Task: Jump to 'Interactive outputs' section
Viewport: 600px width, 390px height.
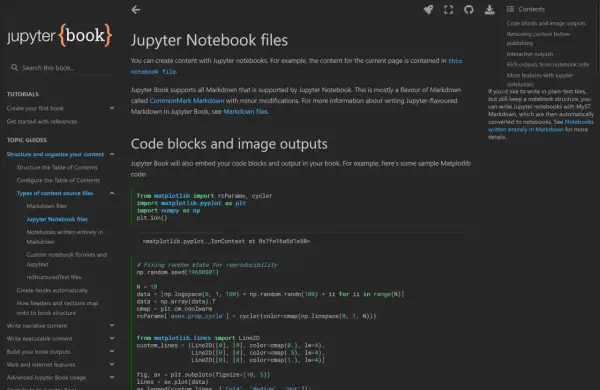Action: pos(530,54)
